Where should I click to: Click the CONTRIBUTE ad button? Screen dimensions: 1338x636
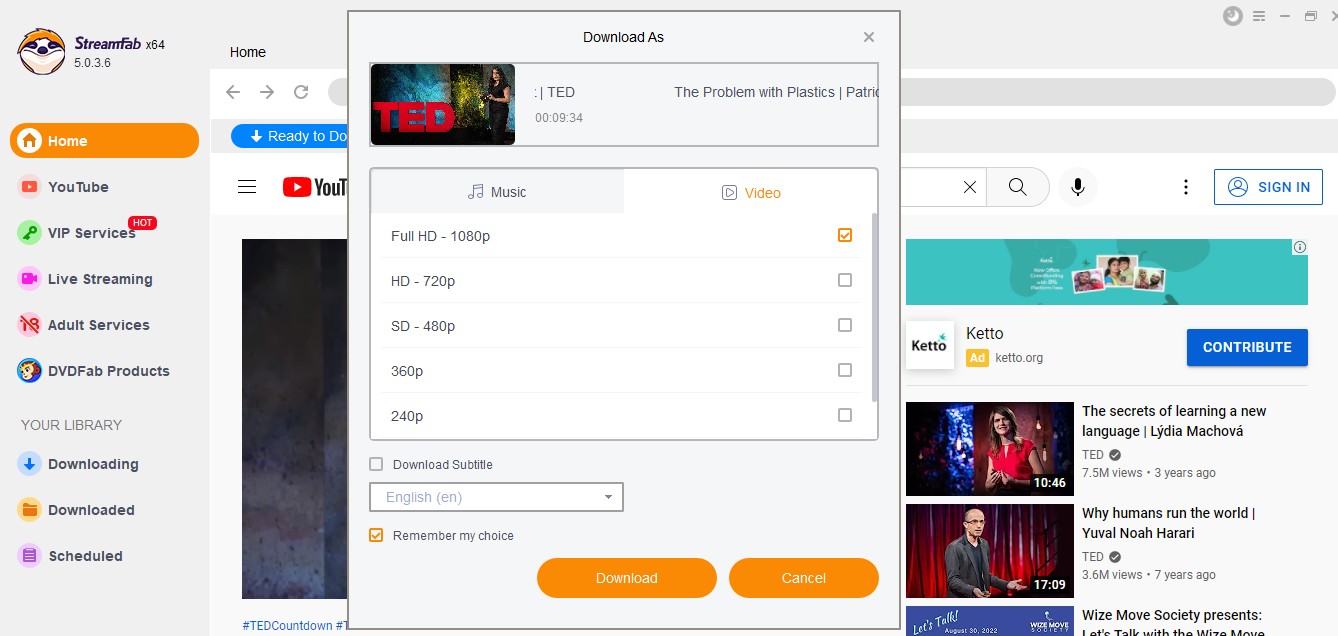click(x=1247, y=347)
